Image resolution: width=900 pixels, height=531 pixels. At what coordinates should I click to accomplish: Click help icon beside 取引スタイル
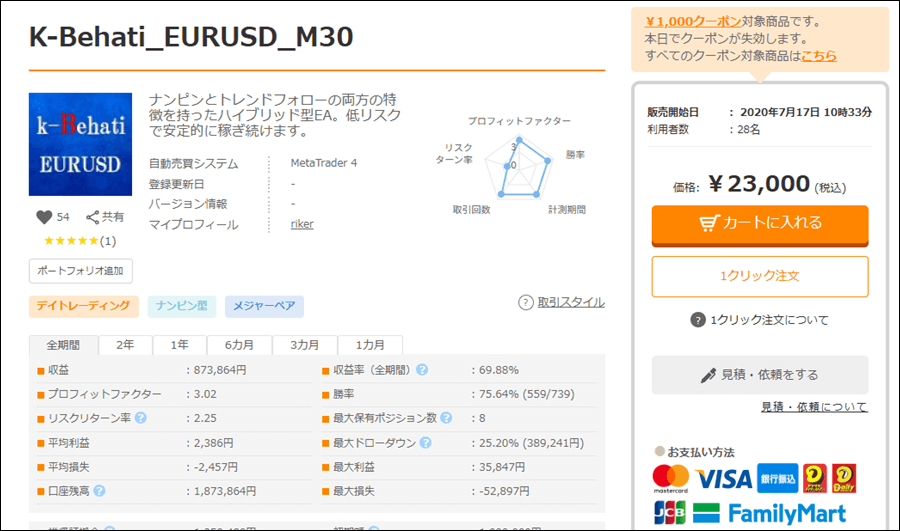coord(526,302)
